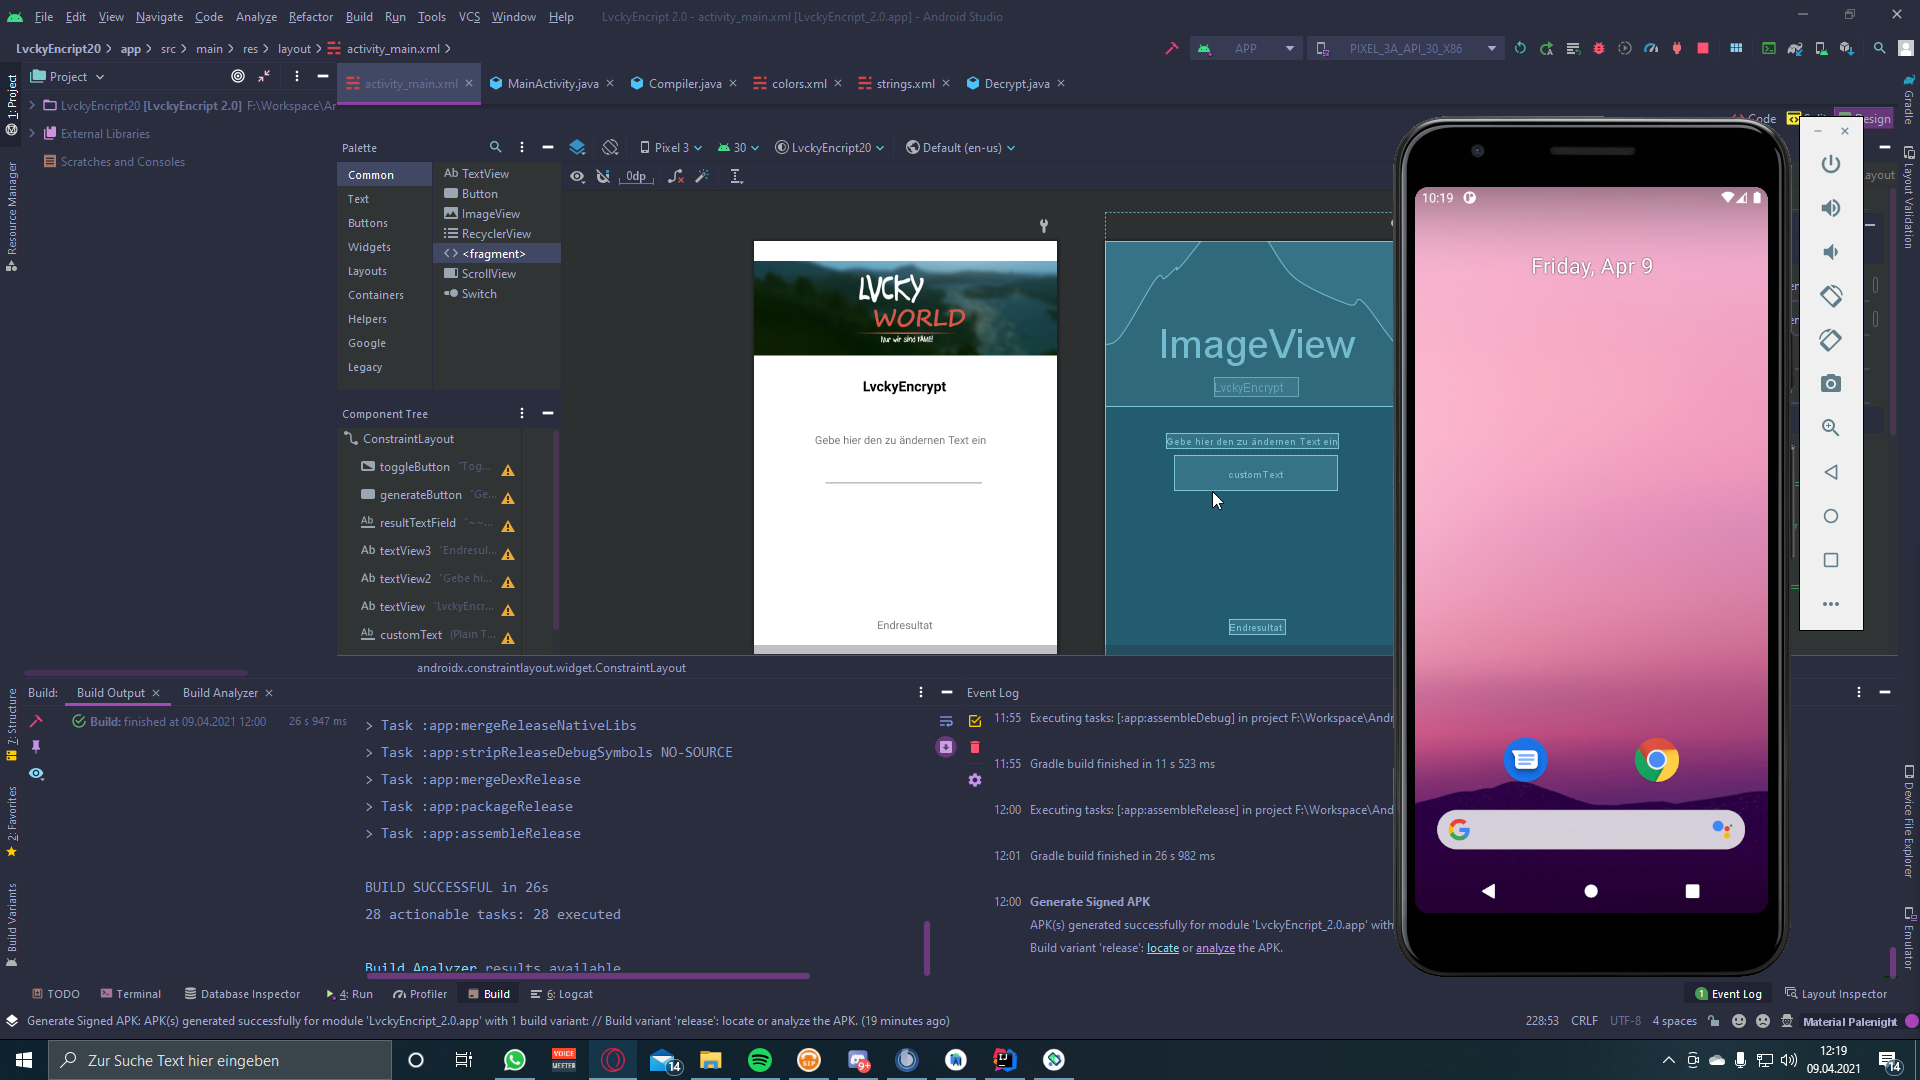Take emulator screenshot with camera icon
1920x1080 pixels.
click(1830, 384)
